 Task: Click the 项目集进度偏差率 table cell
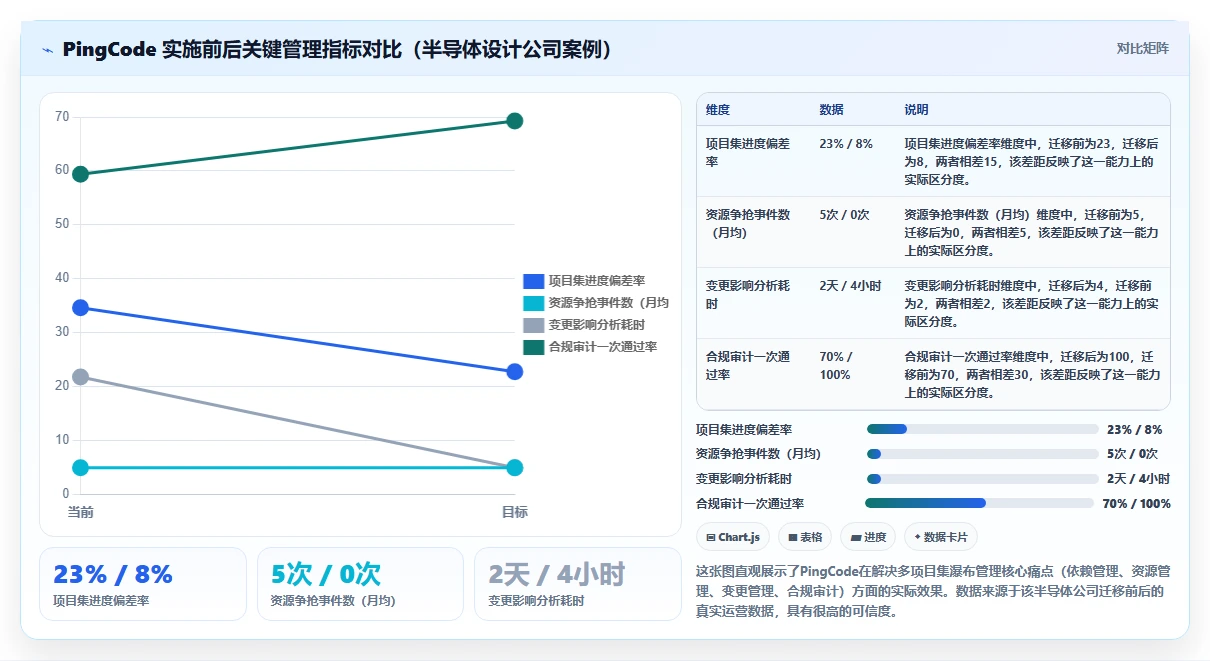752,161
